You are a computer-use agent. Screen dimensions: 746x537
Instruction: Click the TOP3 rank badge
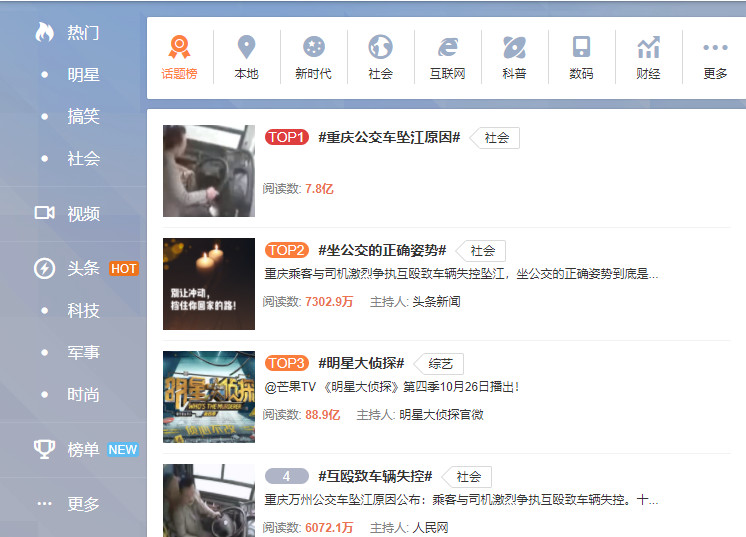tap(287, 363)
